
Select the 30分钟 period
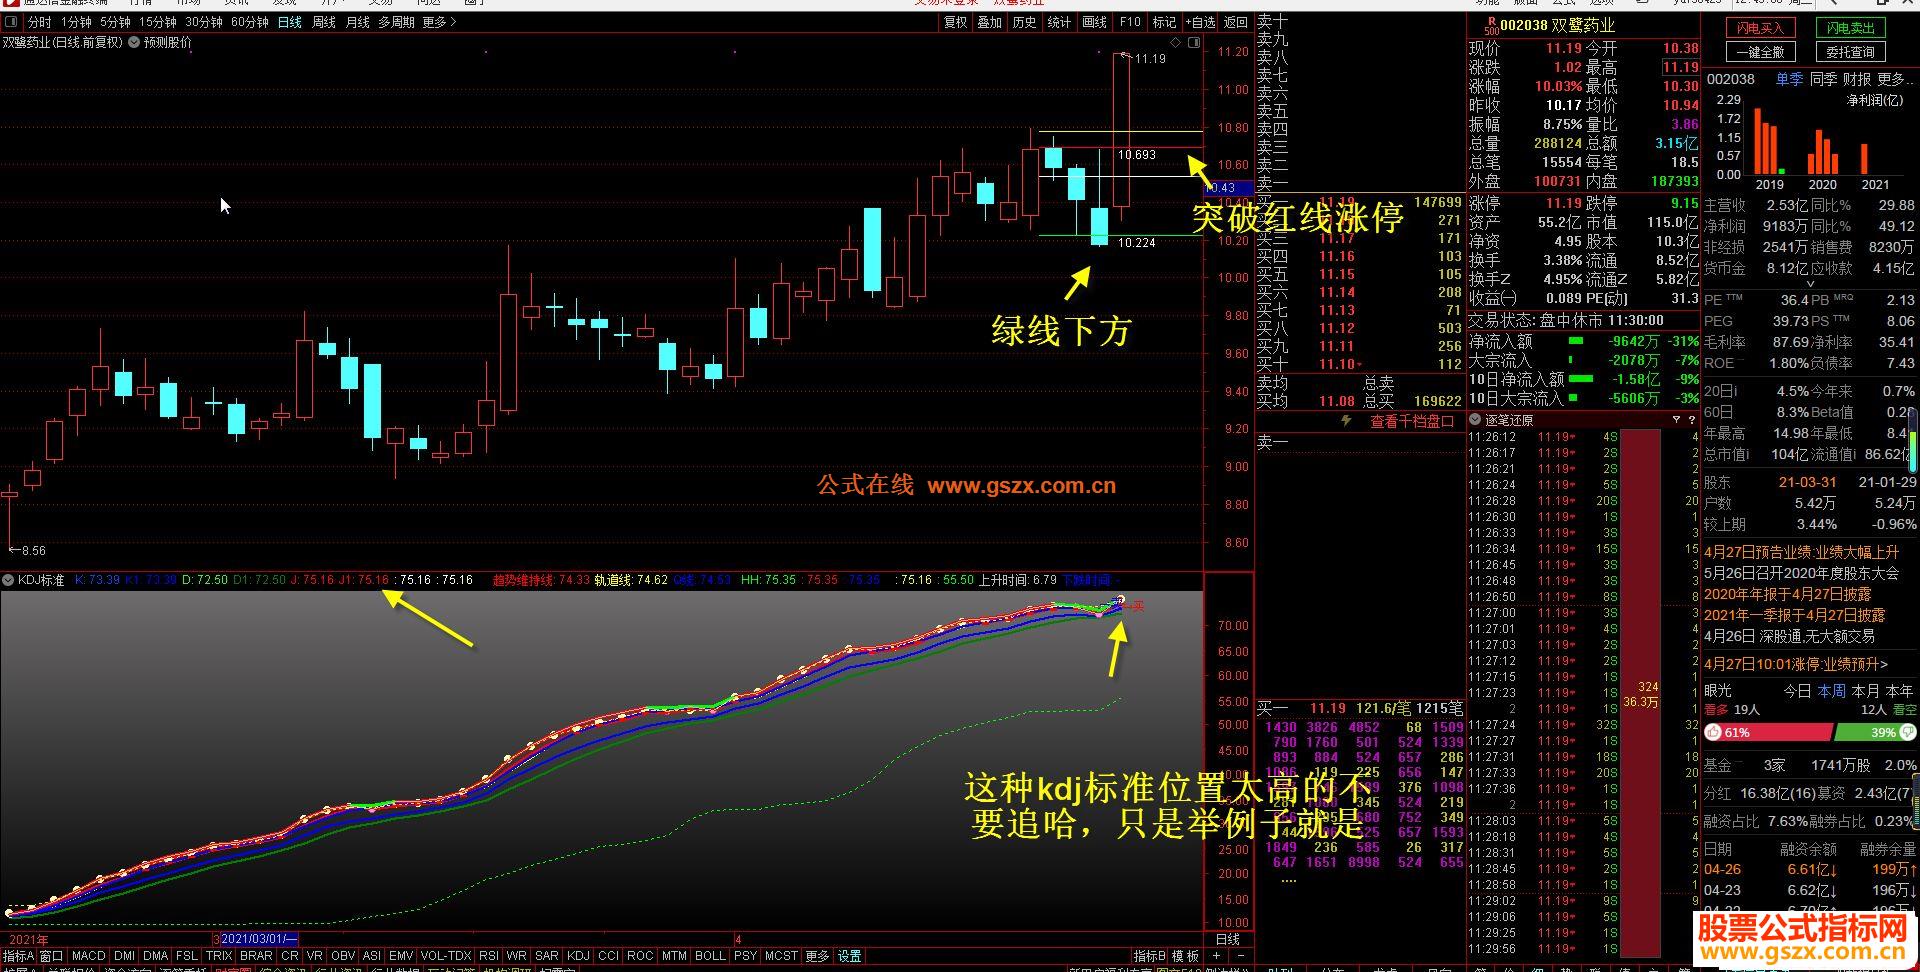[x=204, y=22]
